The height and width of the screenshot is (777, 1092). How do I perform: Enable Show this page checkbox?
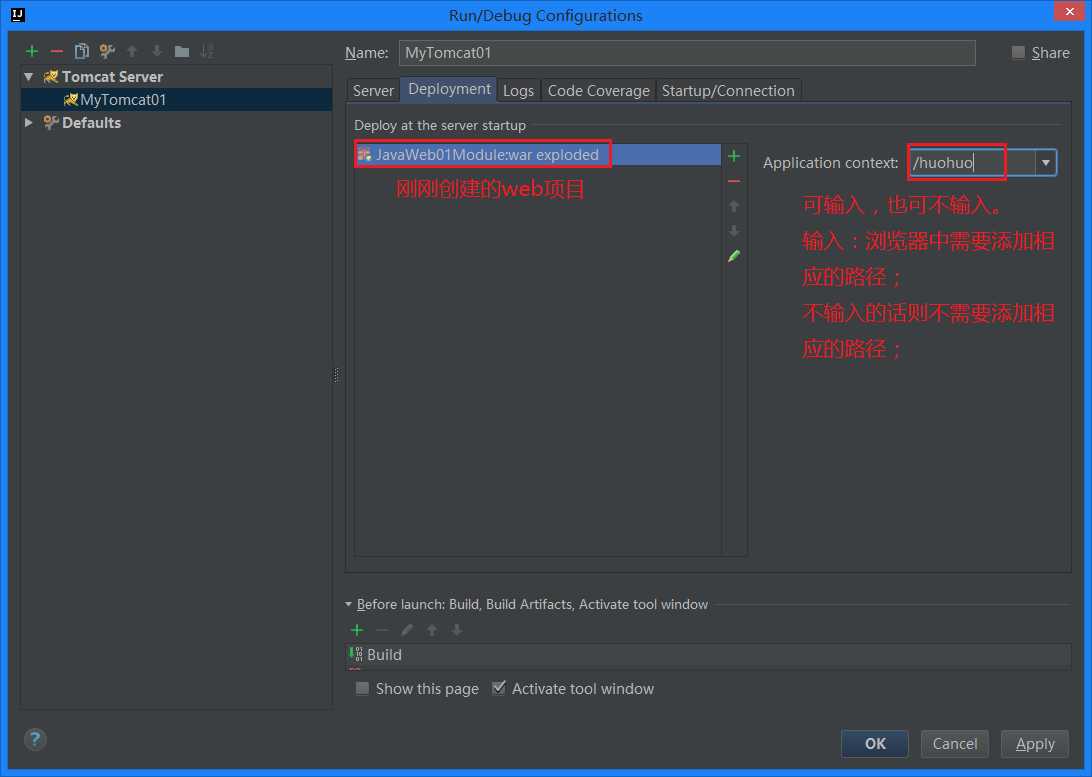pyautogui.click(x=362, y=689)
